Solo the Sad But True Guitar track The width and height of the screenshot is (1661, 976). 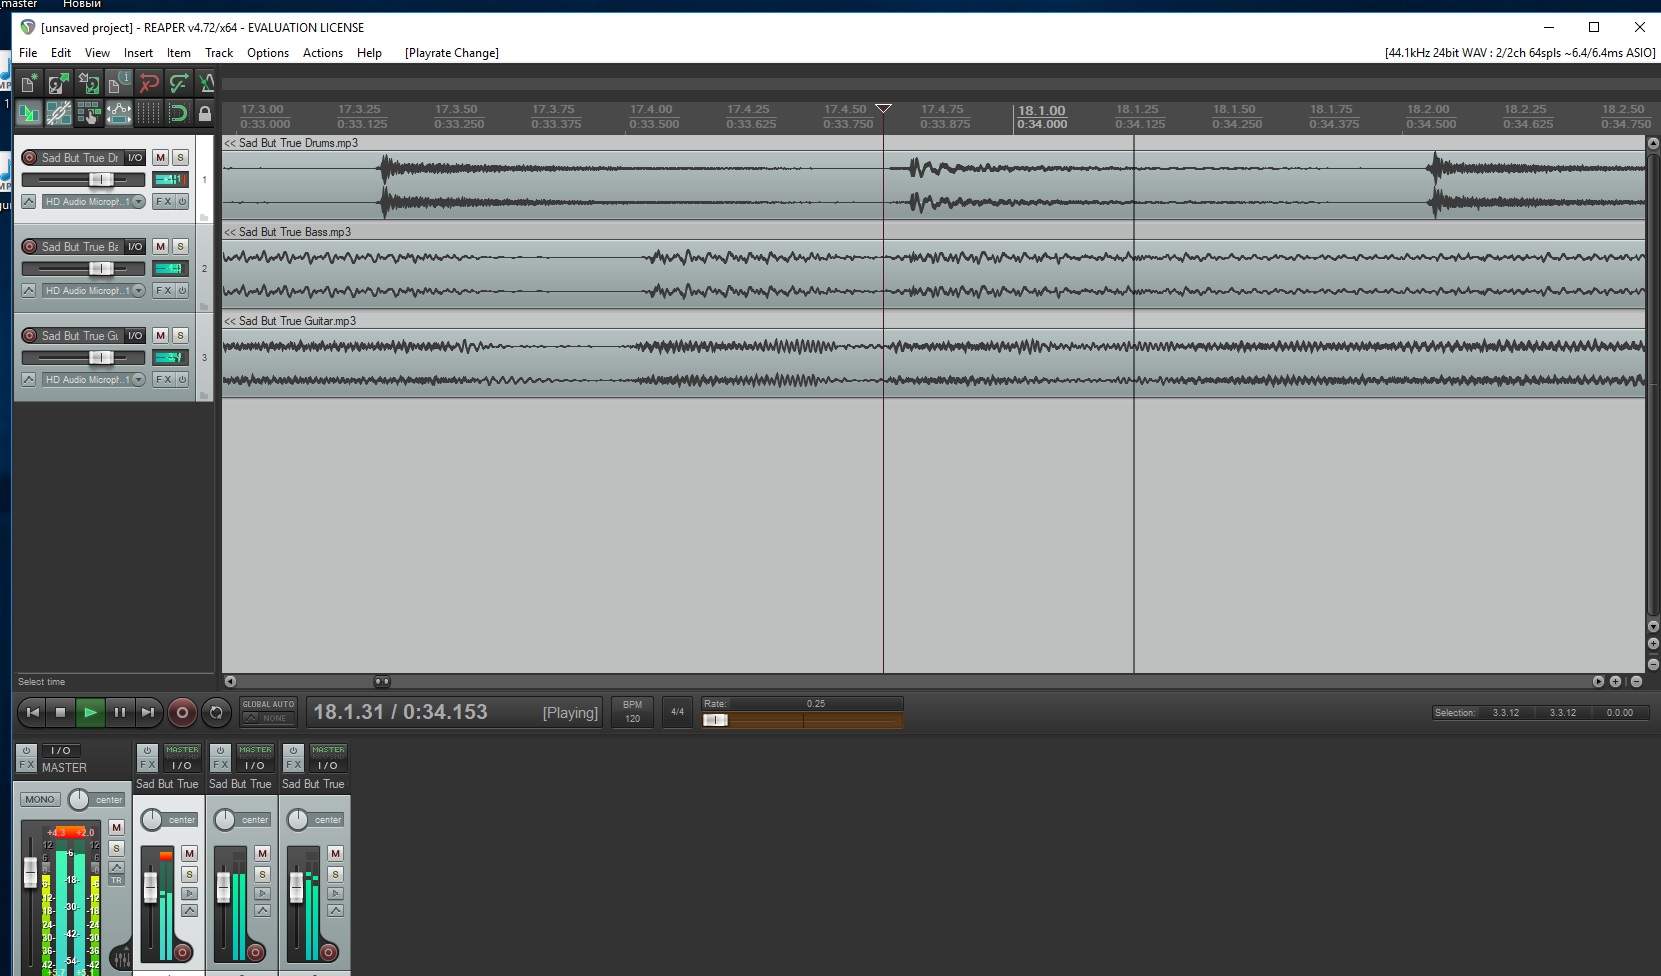click(x=180, y=336)
